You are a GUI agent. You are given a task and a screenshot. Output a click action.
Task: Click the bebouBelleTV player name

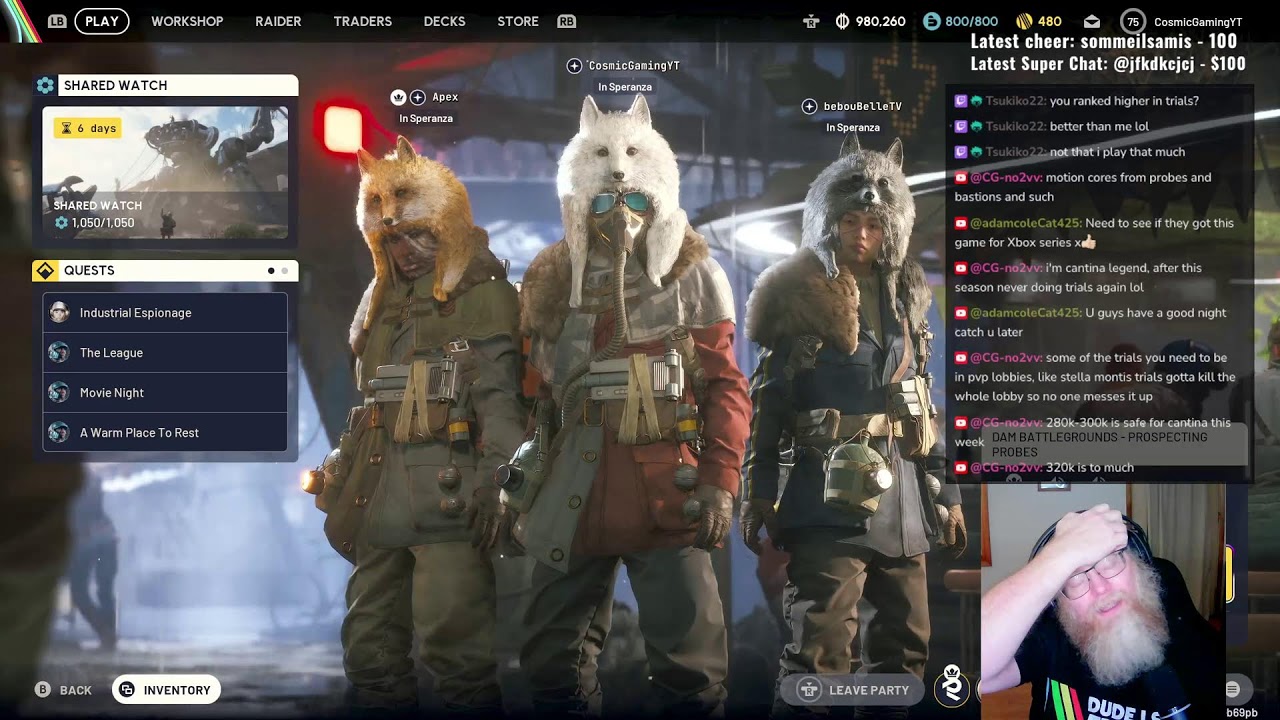tap(863, 106)
